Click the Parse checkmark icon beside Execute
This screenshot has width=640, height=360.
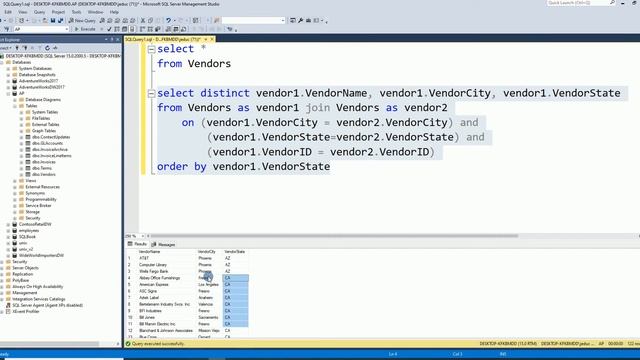click(109, 29)
